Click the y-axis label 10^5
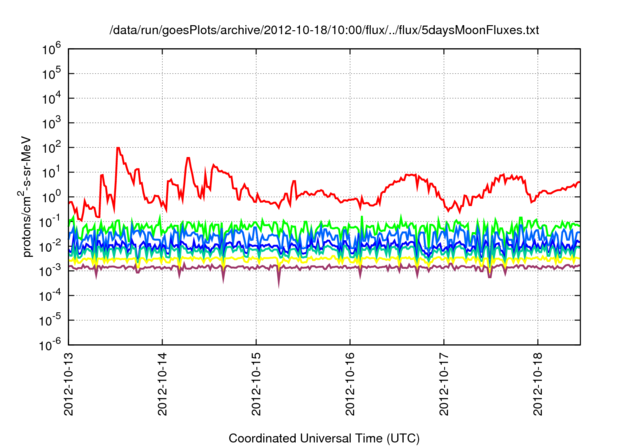 (51, 74)
